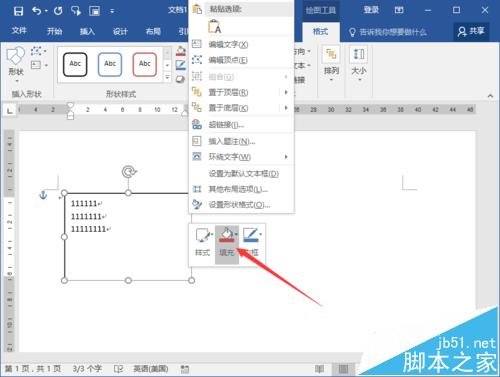Click the text line 11111111 in the text box
The height and width of the screenshot is (377, 500).
(x=88, y=229)
